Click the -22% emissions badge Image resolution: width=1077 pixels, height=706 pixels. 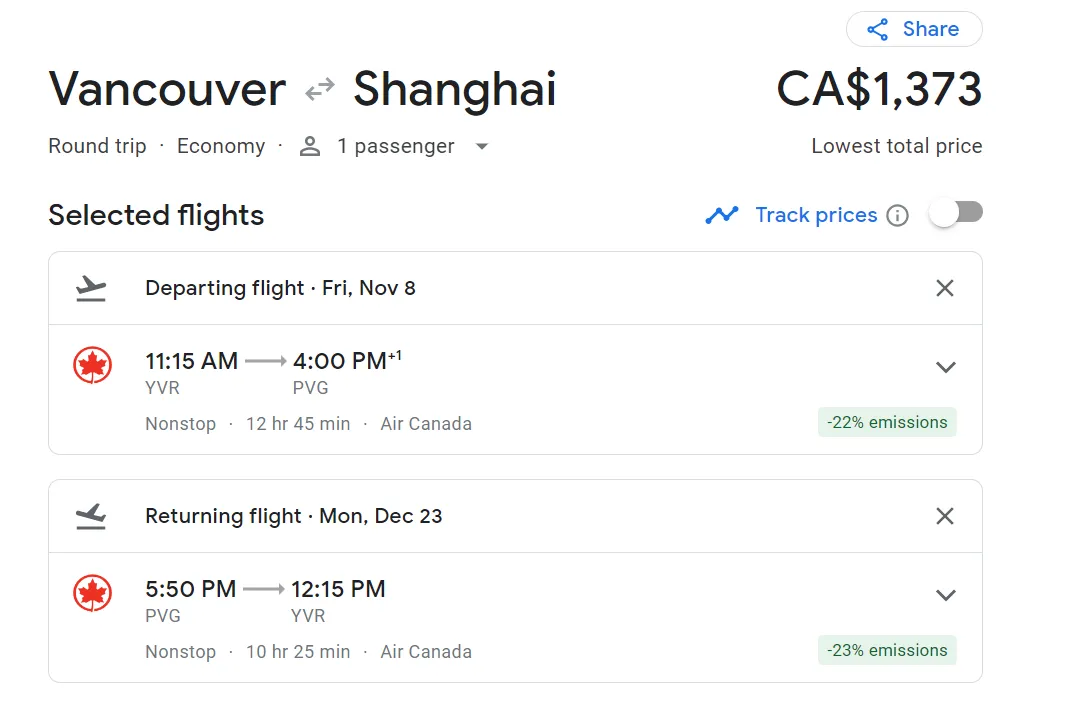tap(887, 422)
